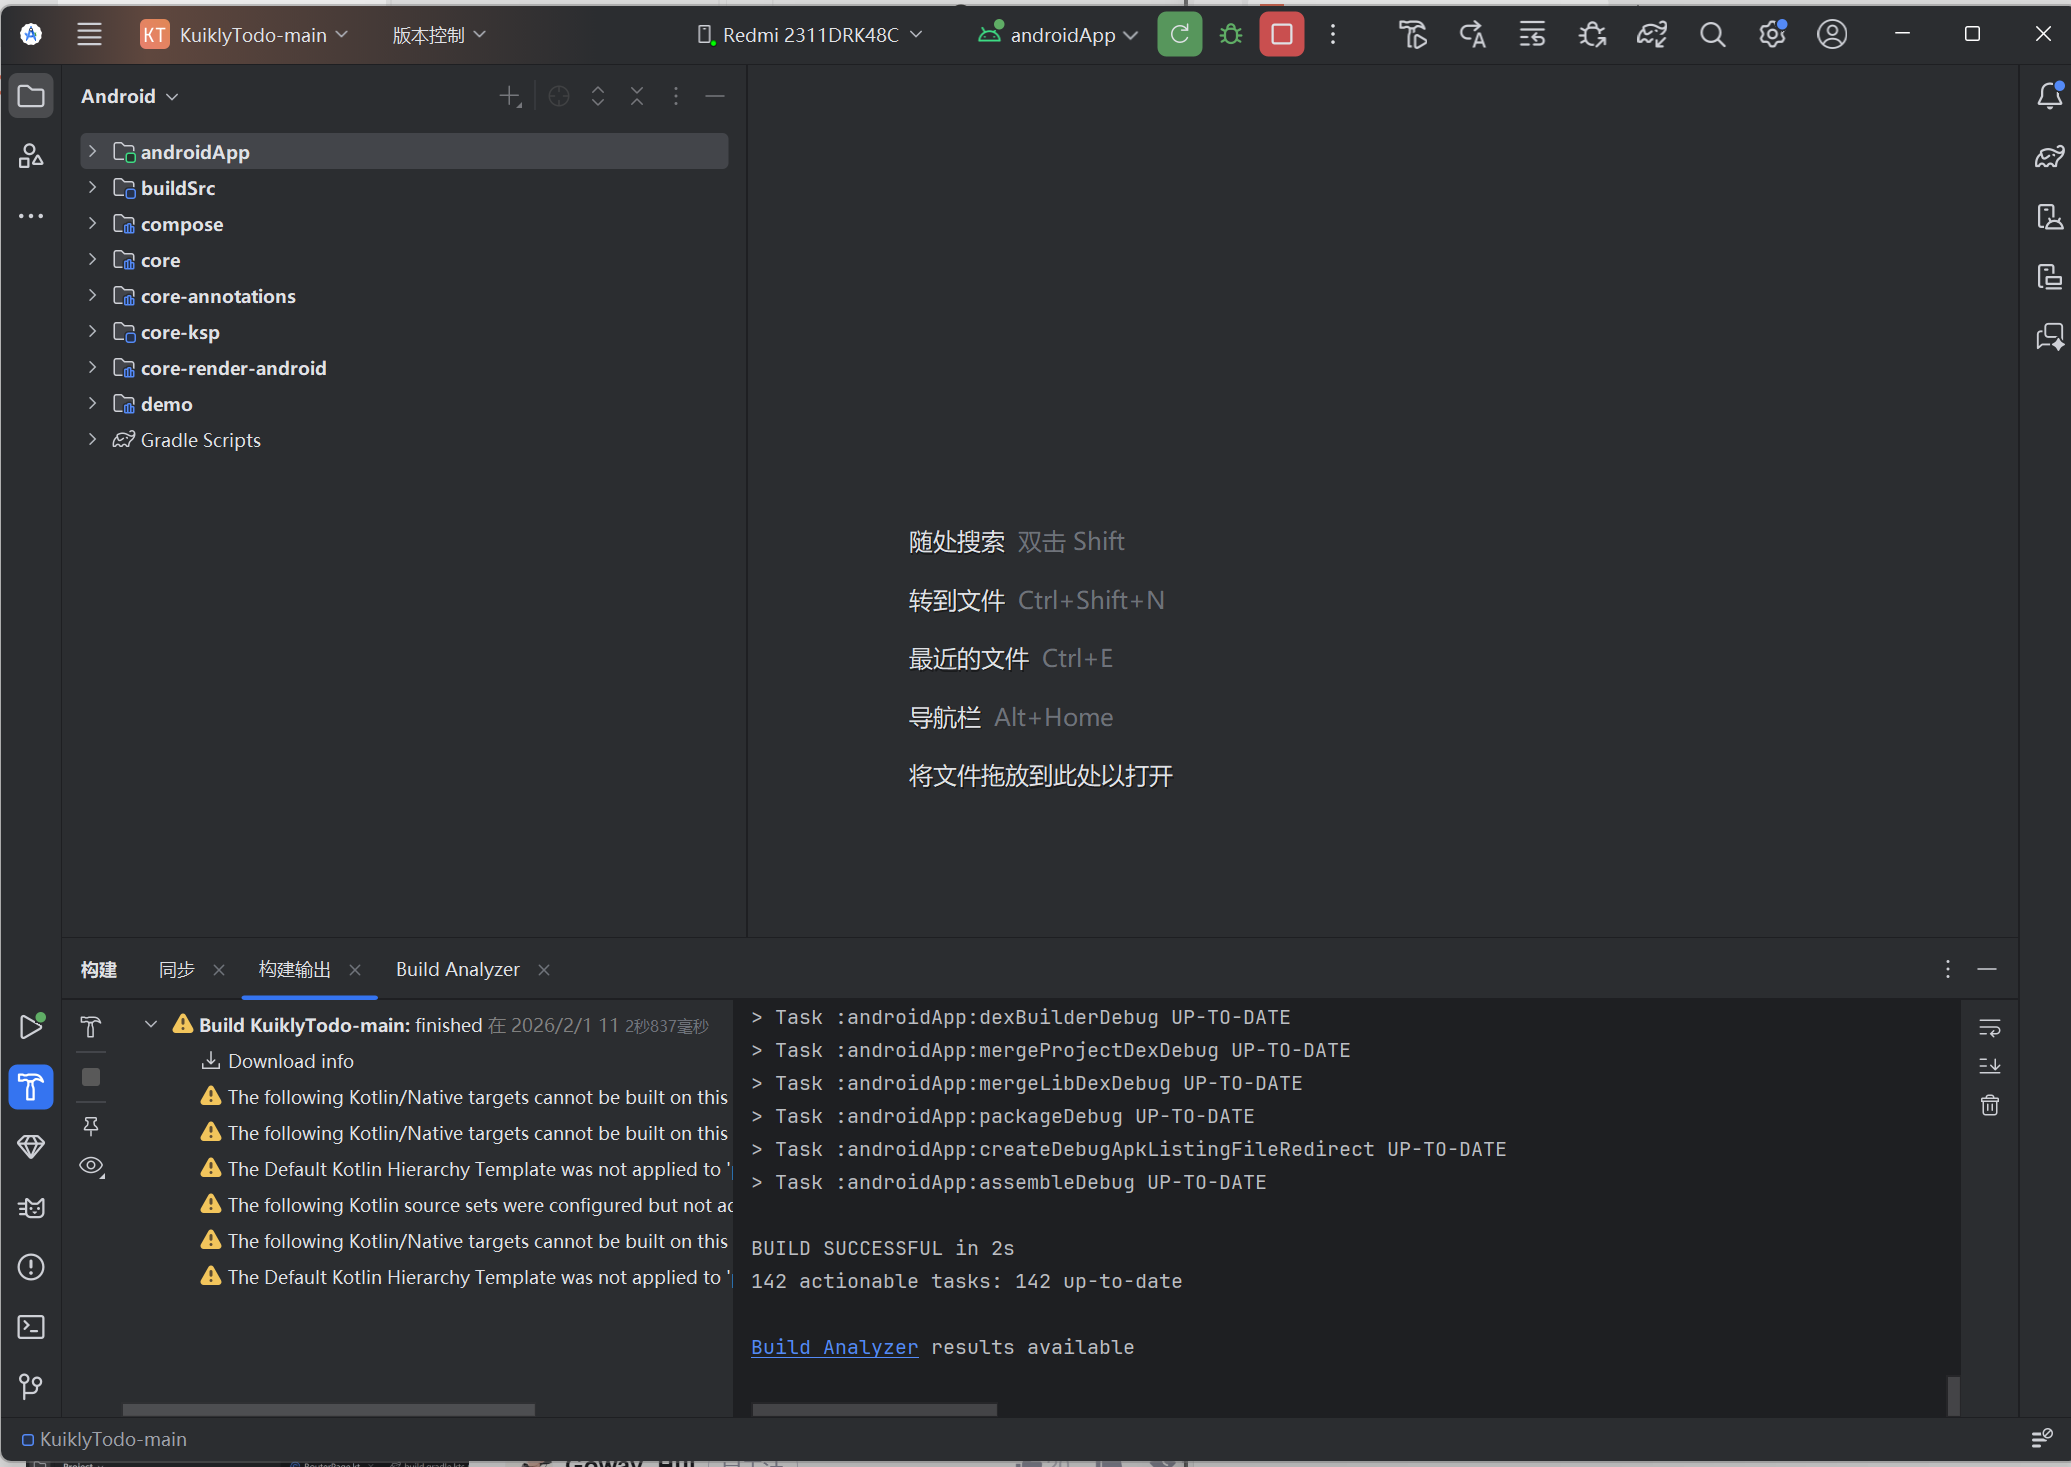Open the Android project view dropdown

tap(130, 96)
